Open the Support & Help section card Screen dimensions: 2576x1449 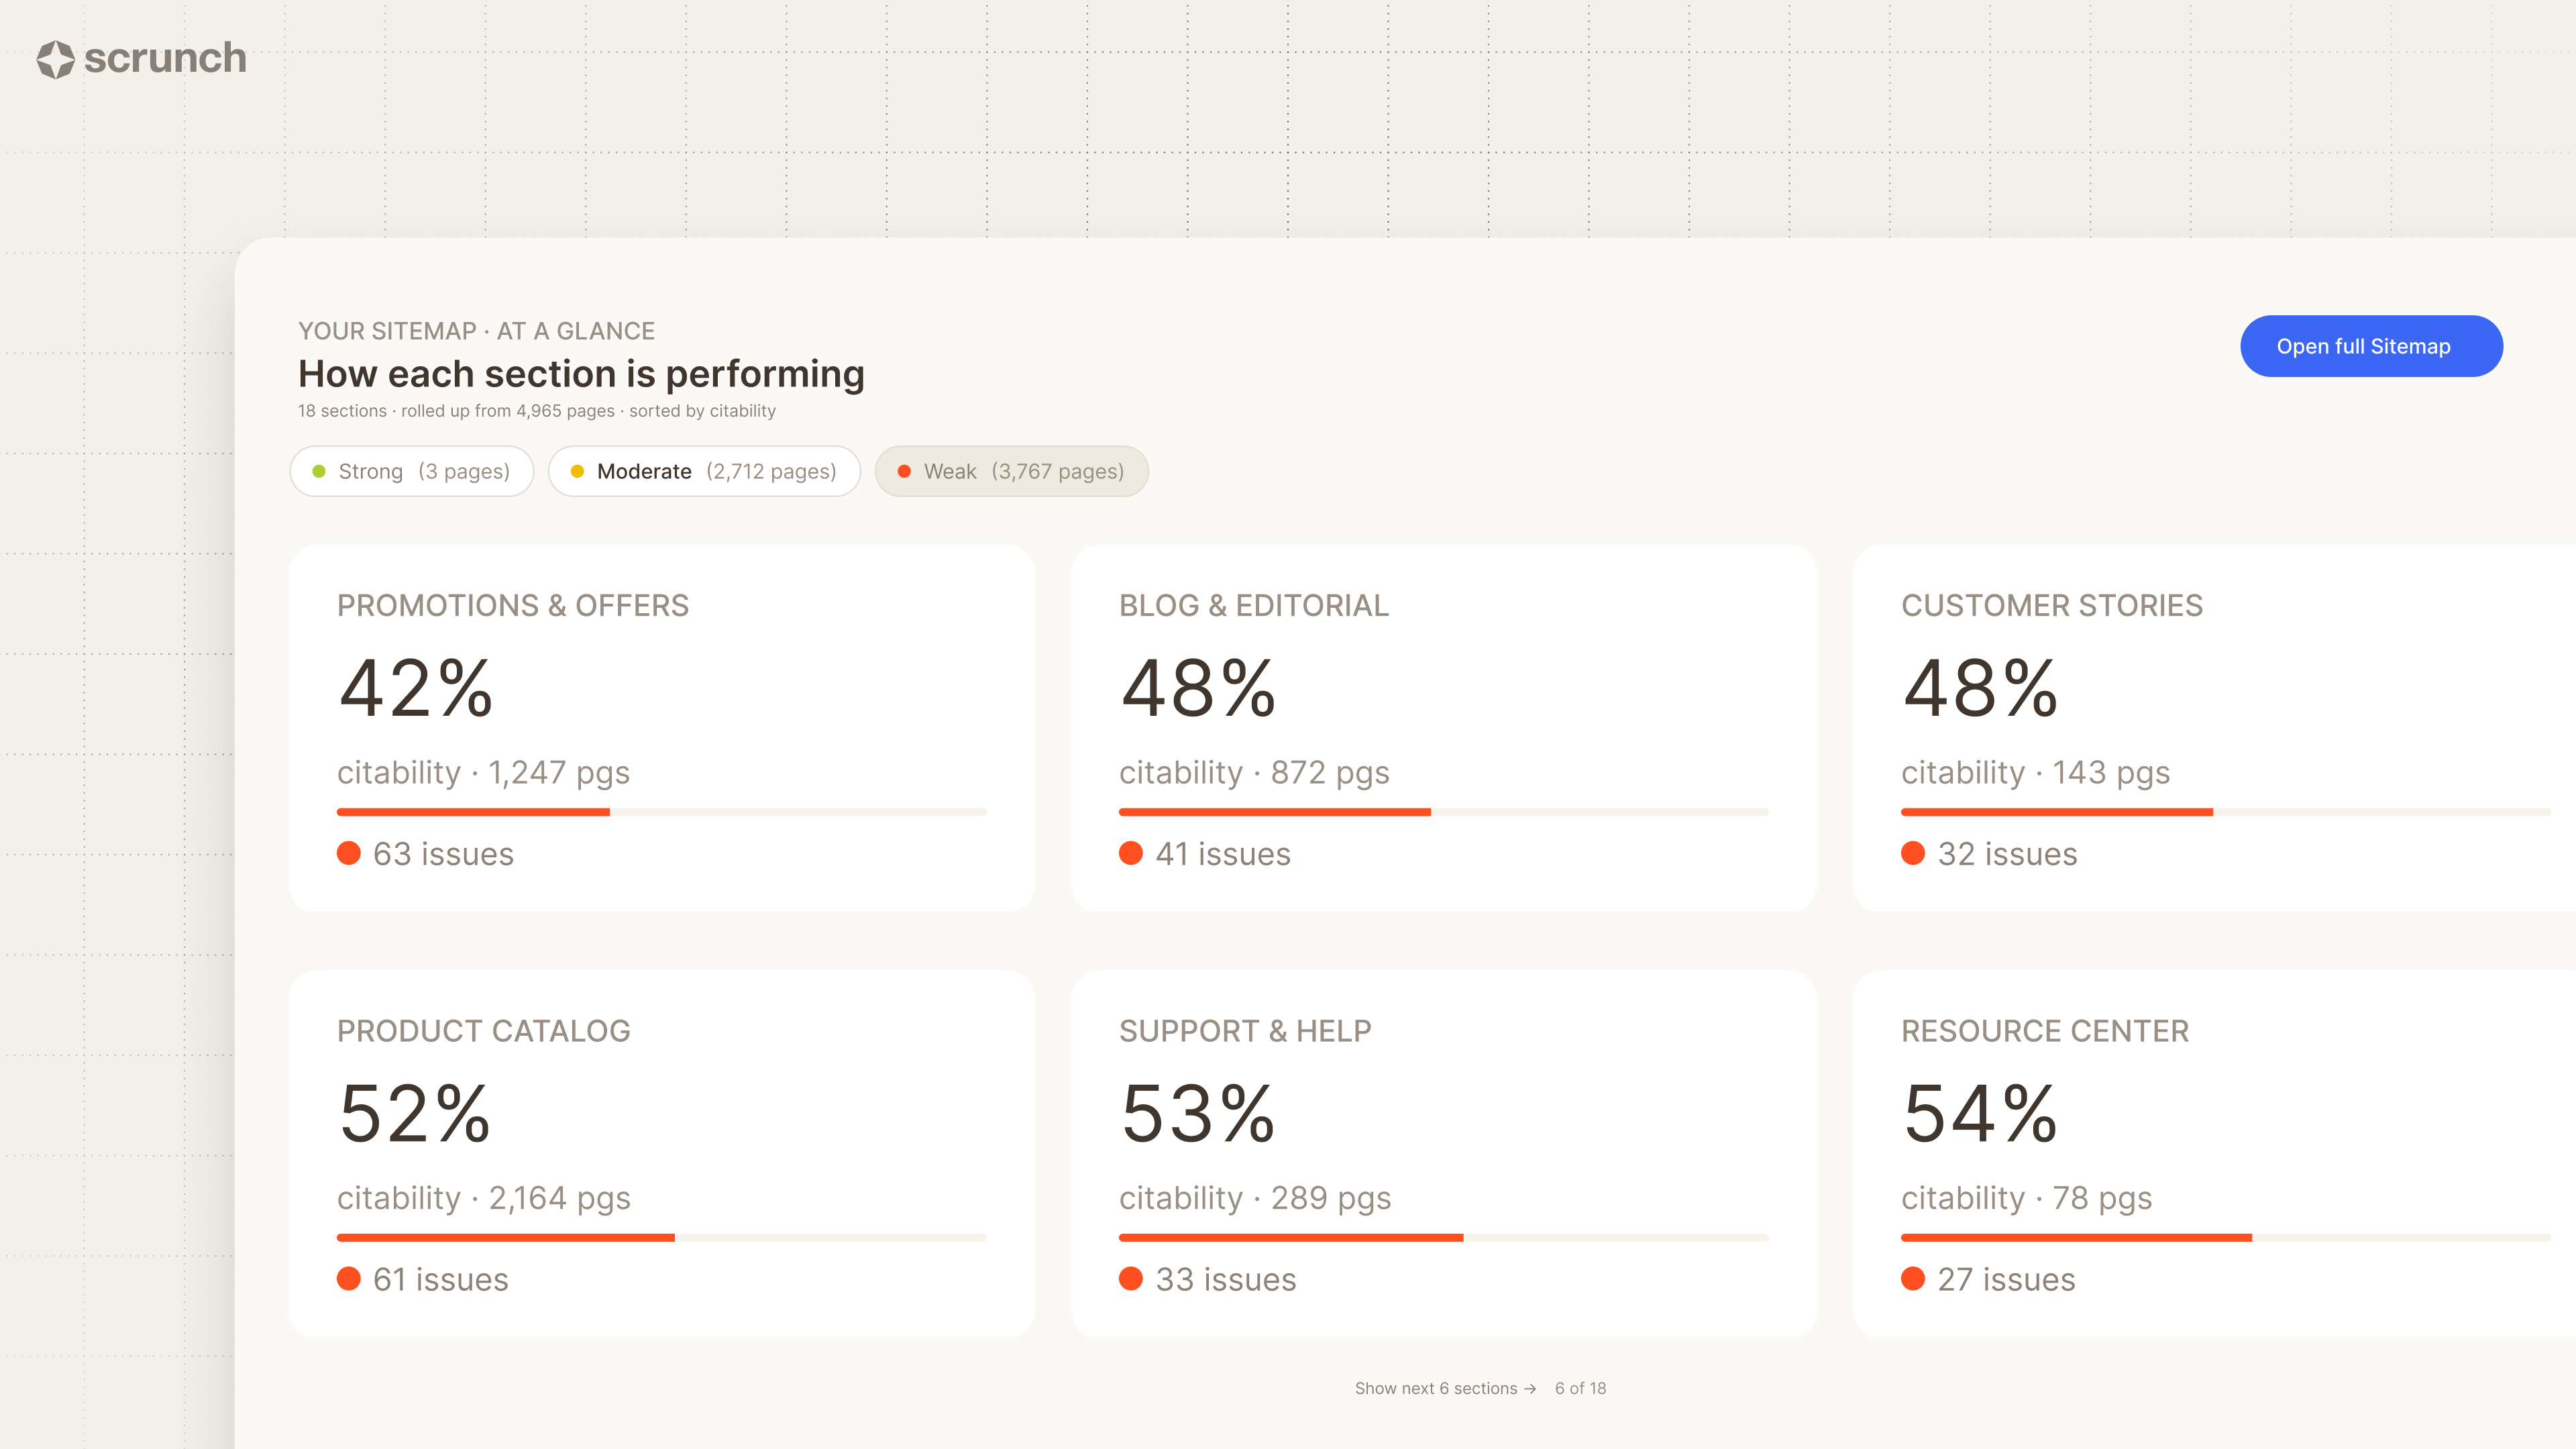click(x=1443, y=1153)
